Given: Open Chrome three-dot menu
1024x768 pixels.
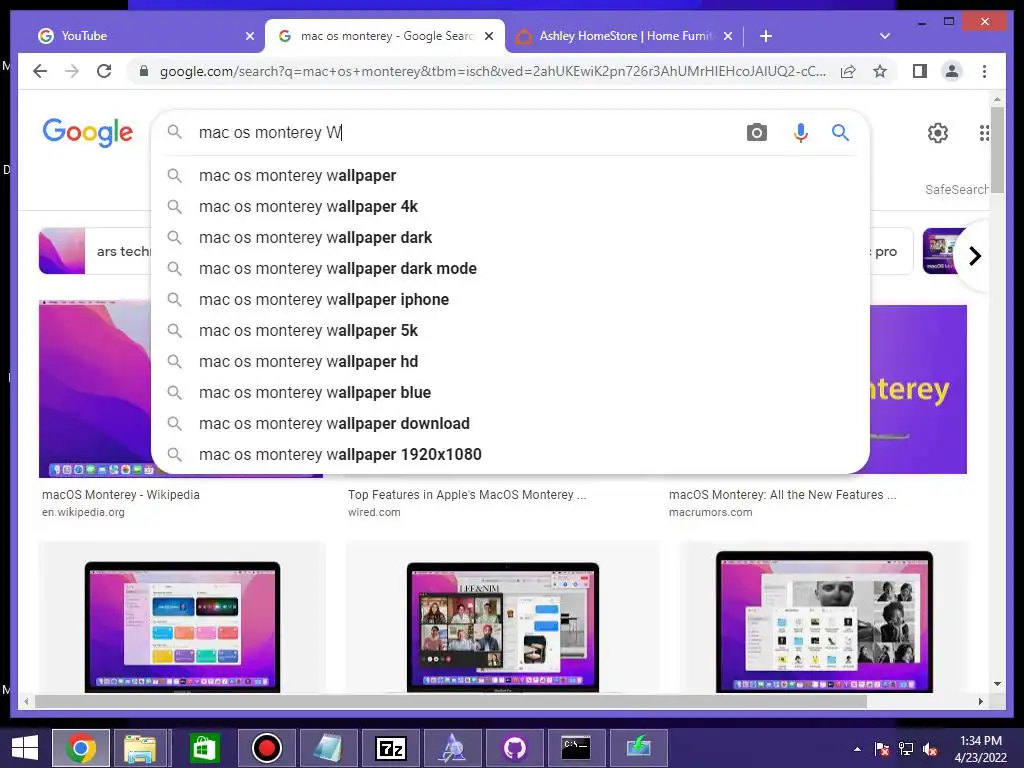Looking at the screenshot, I should pos(984,71).
